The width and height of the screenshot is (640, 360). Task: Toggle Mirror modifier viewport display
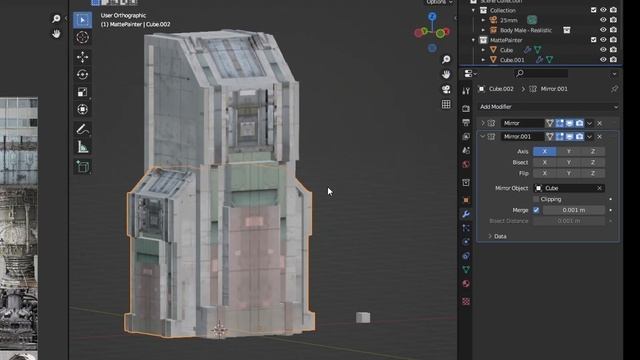tap(569, 123)
